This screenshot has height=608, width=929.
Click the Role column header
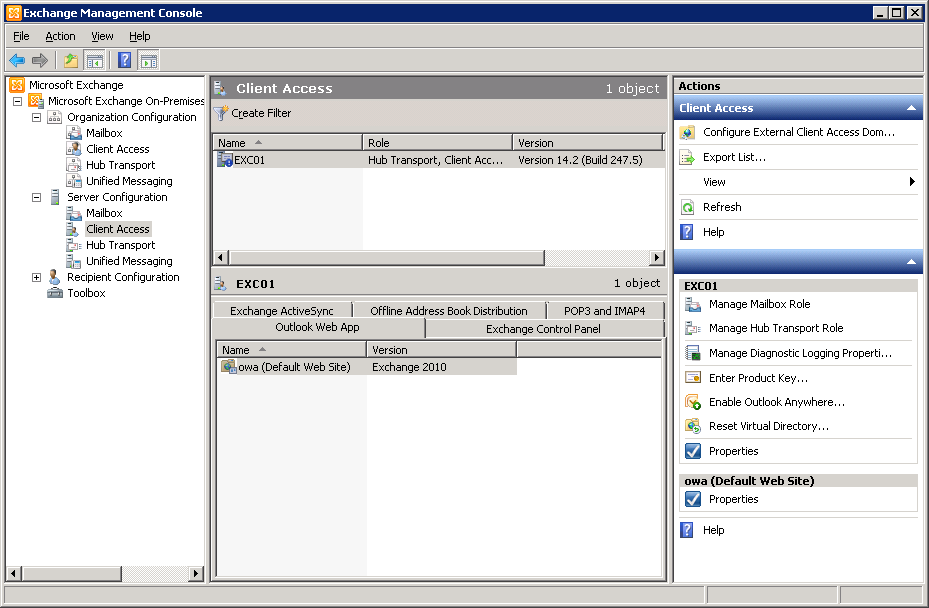tap(438, 143)
